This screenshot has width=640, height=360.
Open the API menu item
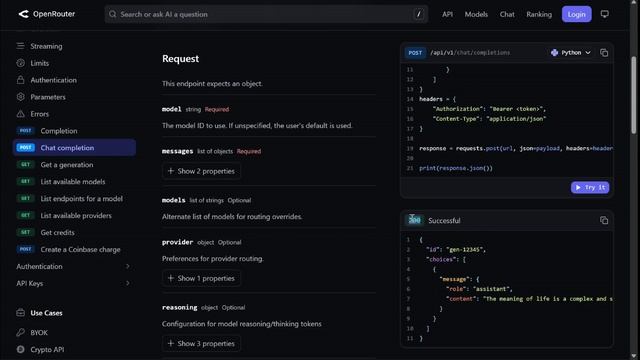pos(447,14)
